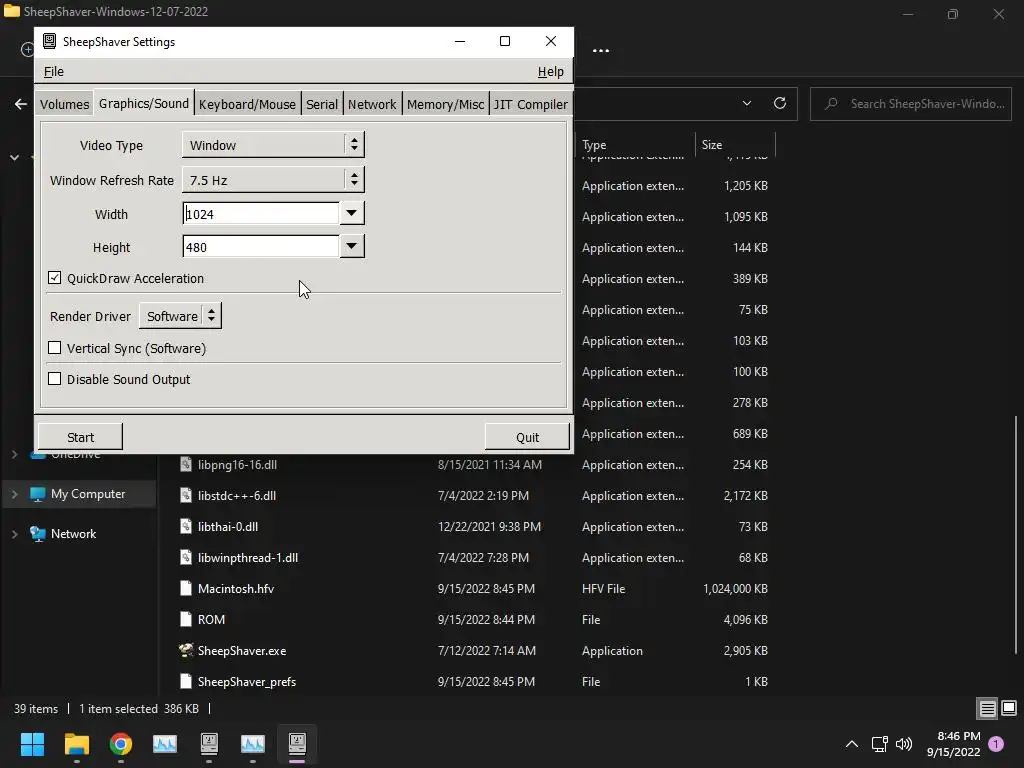
Task: Click the Explorer search box
Action: click(x=911, y=104)
